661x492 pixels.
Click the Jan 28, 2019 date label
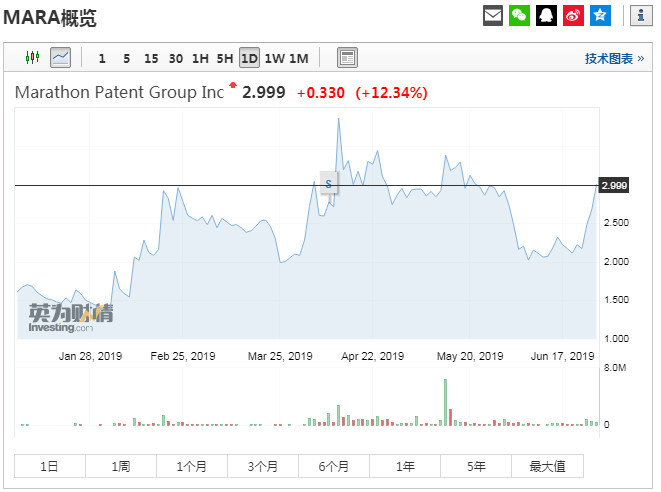tap(90, 356)
